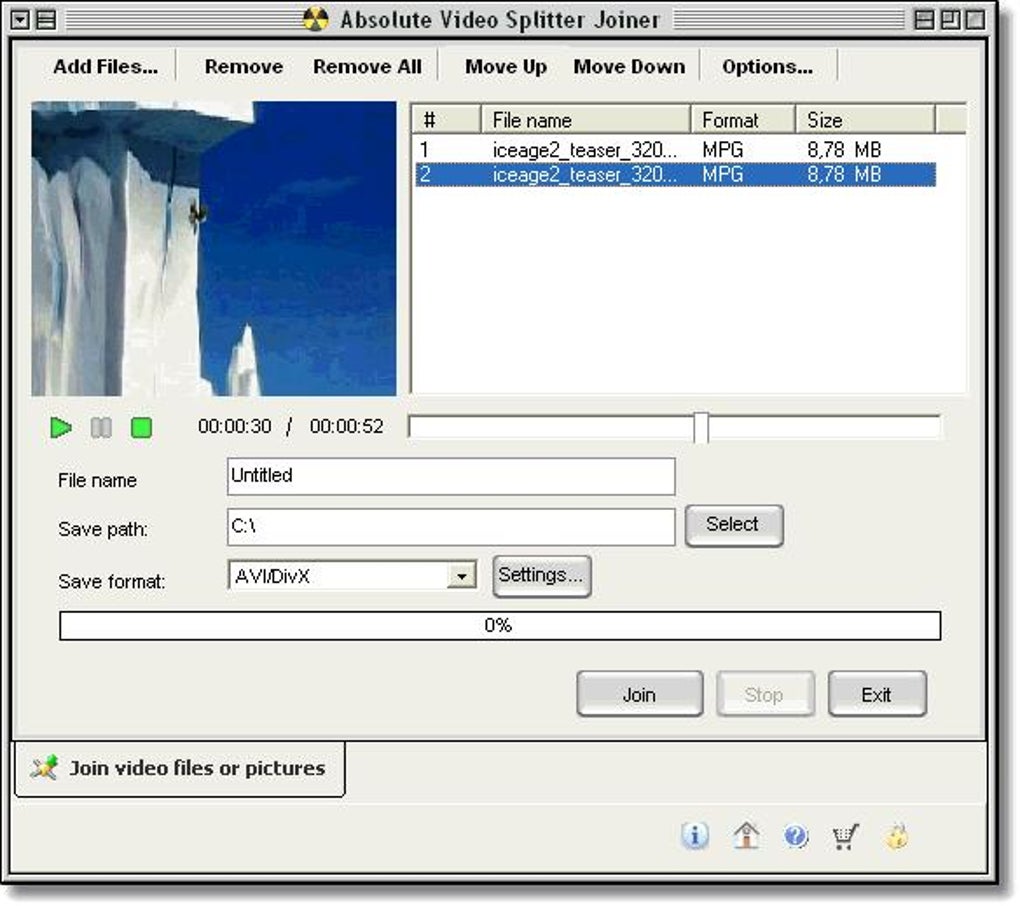
Task: Click the shopping cart purchase icon
Action: tap(846, 836)
